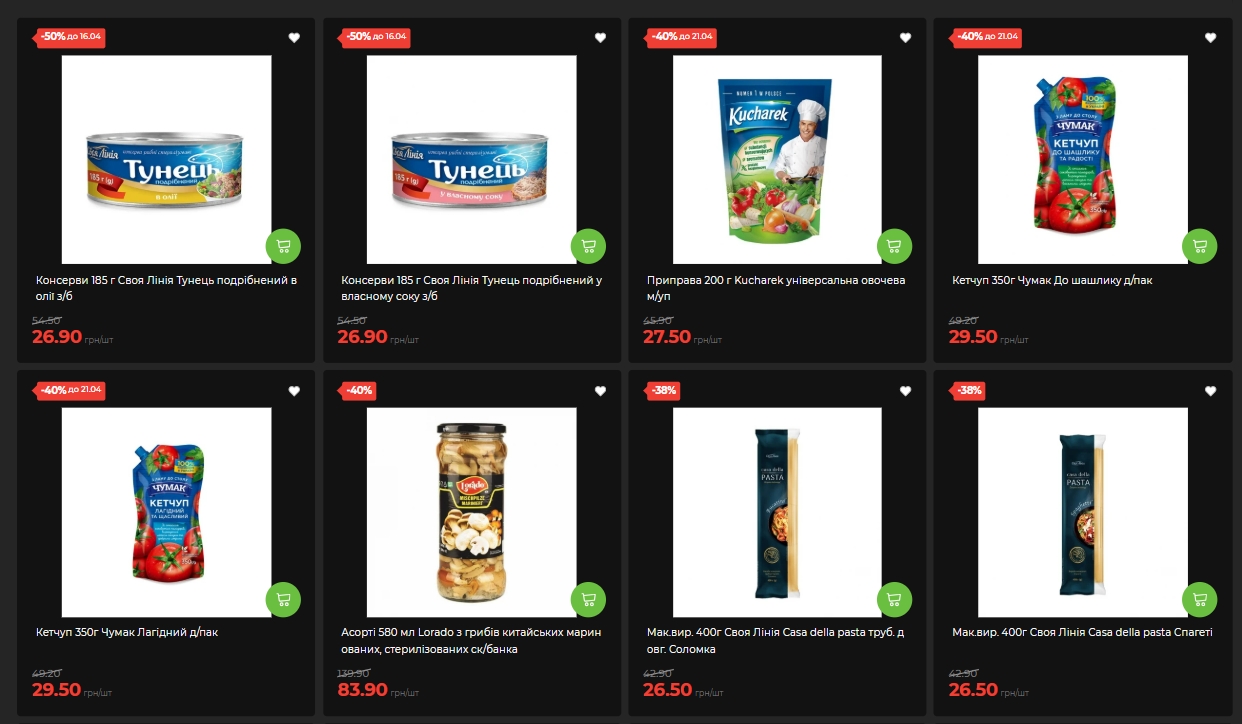This screenshot has width=1242, height=724.
Task: Favorite the Чумак Лагідний ketchup
Action: click(294, 391)
